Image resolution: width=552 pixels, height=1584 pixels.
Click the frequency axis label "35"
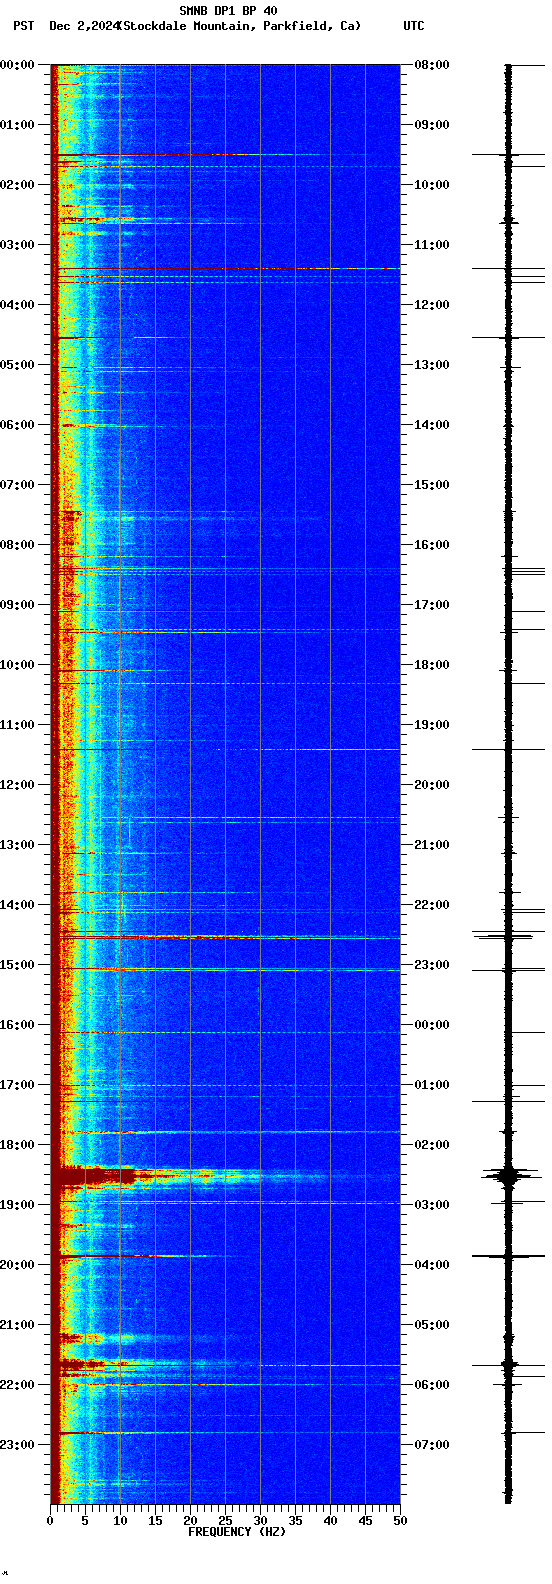(295, 1521)
